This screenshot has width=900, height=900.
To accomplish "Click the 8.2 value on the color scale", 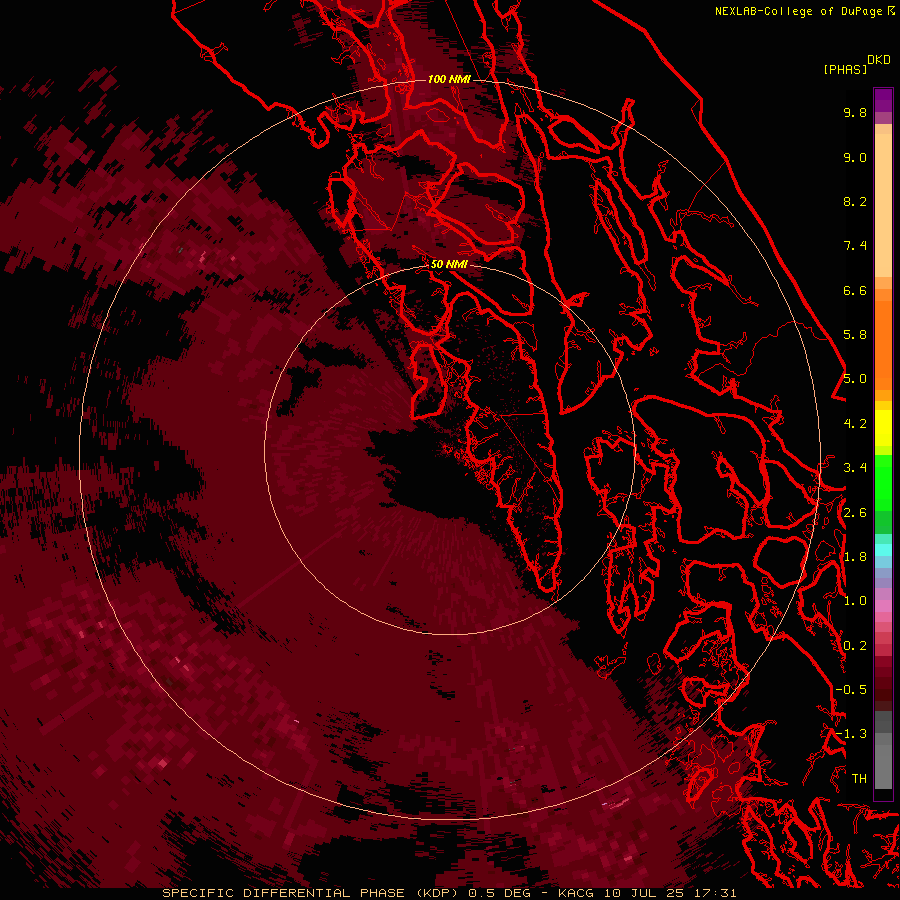I will (855, 201).
